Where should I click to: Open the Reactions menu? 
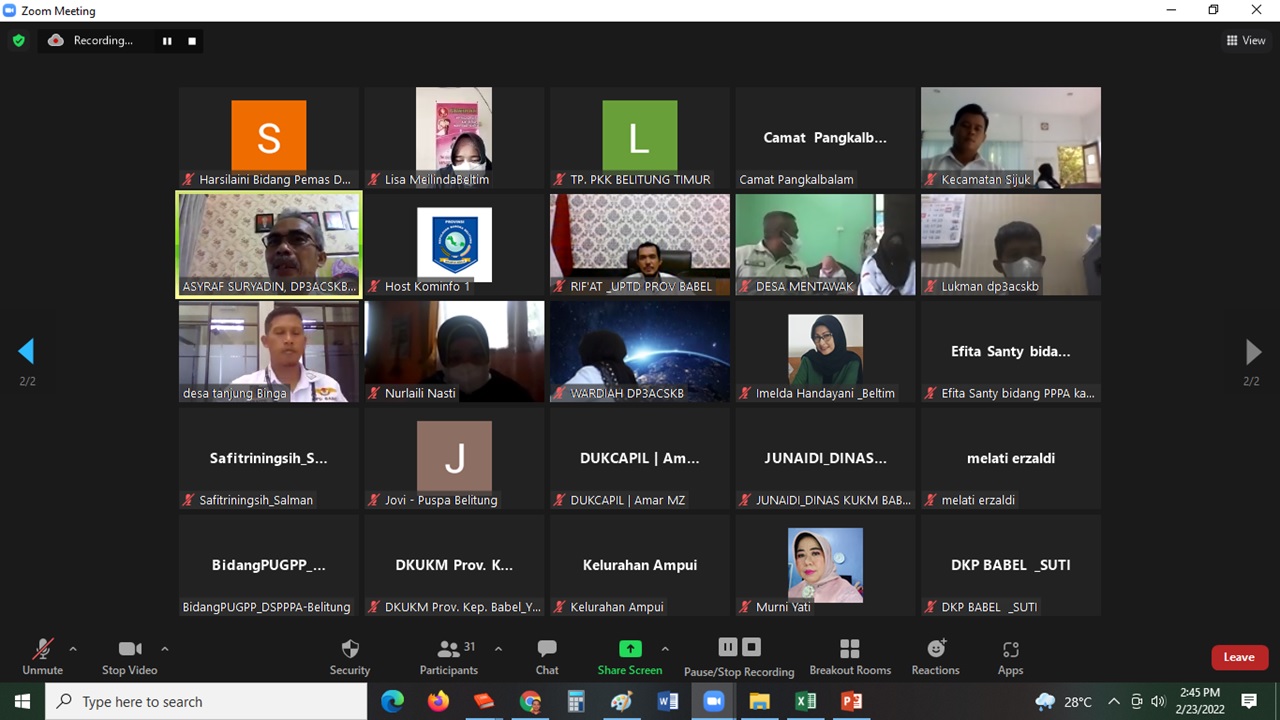(935, 656)
